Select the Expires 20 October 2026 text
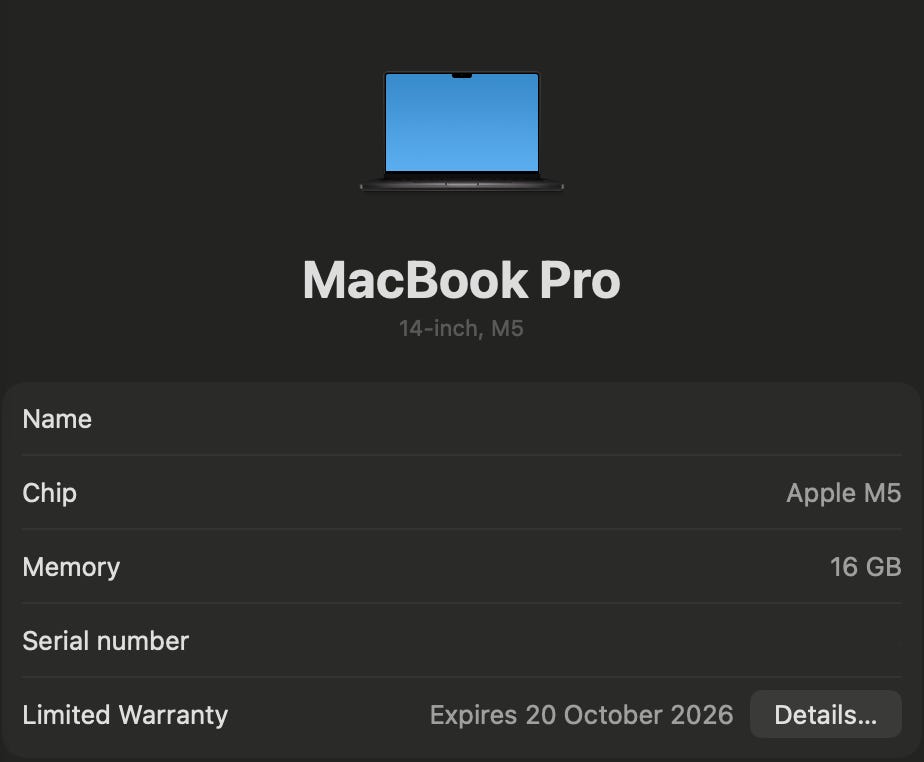 582,715
